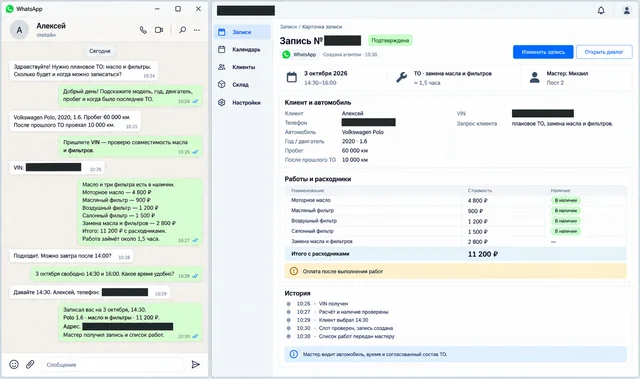Image resolution: width=640 pixels, height=379 pixels.
Task: Select the message '3 октября свободно 14:30 и 16:00'
Action: (116, 274)
